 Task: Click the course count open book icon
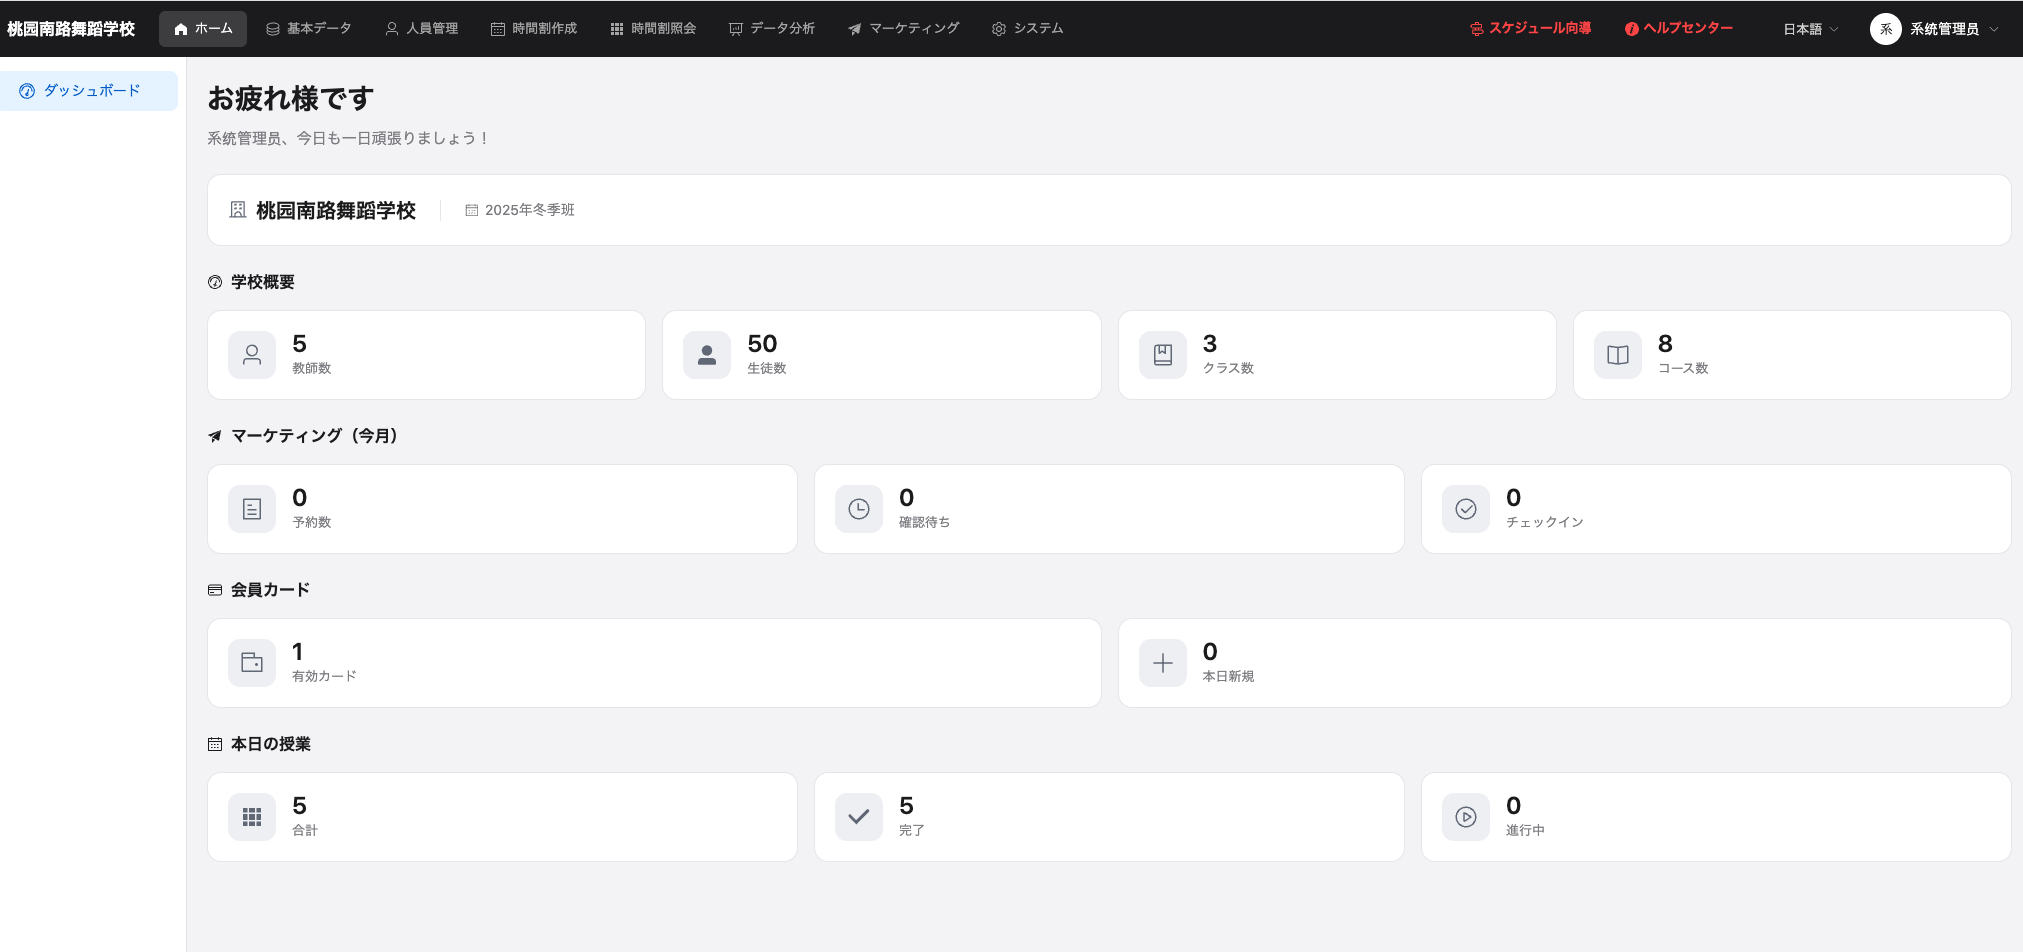[1617, 355]
